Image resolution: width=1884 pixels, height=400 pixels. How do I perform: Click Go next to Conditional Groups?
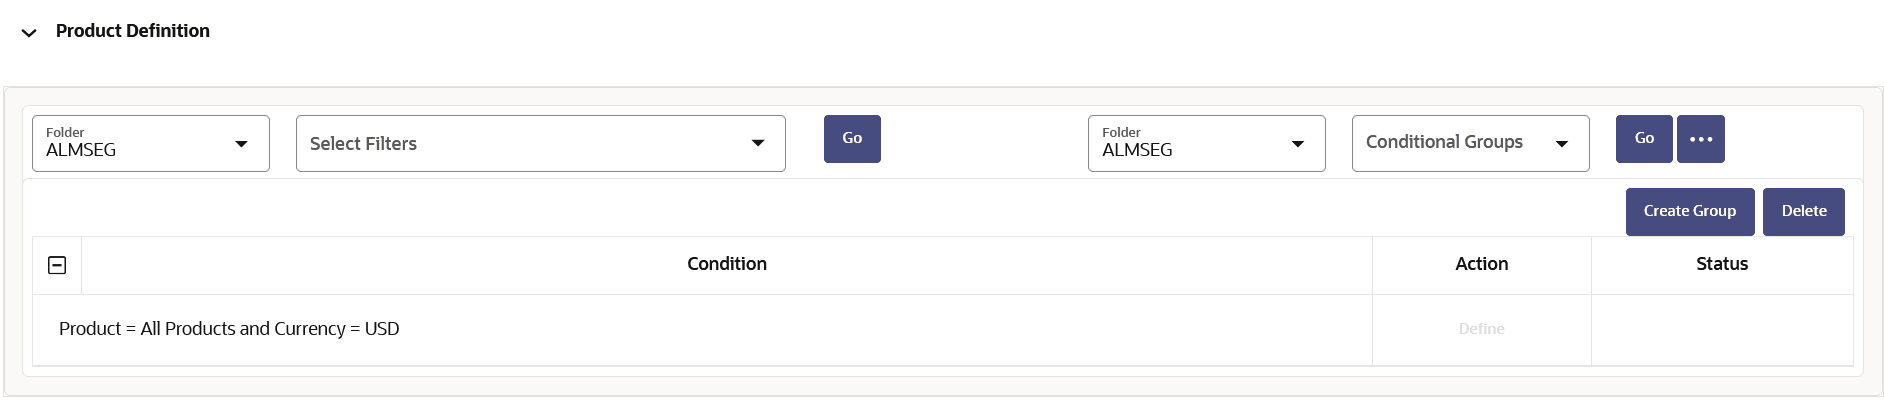coord(1644,139)
